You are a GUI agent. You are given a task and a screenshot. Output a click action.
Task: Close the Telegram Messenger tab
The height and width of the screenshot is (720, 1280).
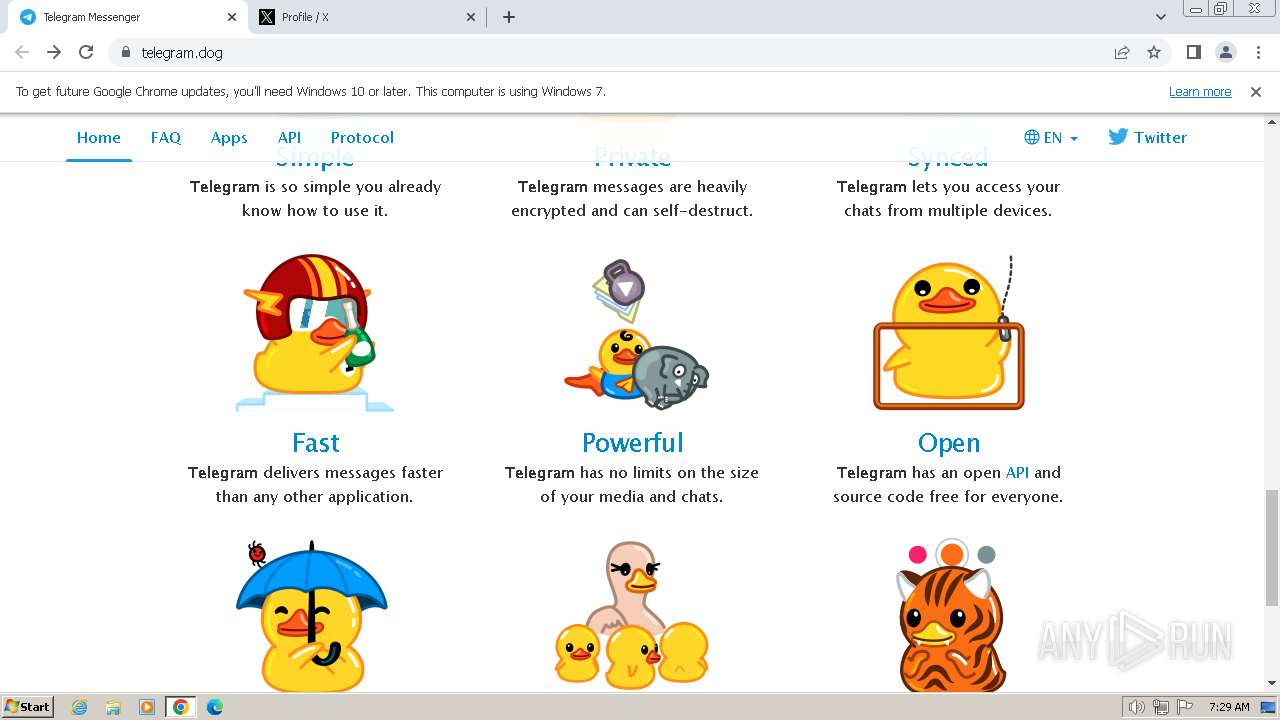(x=232, y=17)
